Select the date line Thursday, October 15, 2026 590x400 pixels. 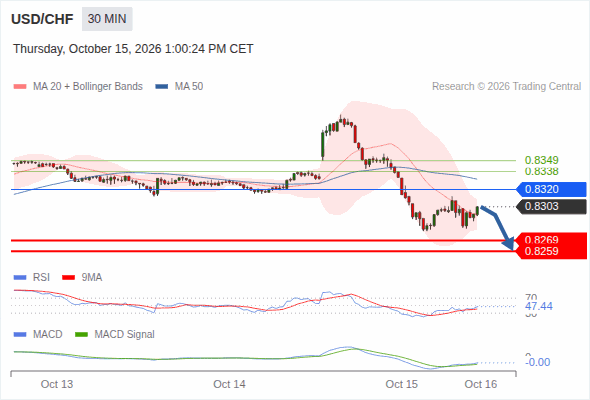click(133, 49)
